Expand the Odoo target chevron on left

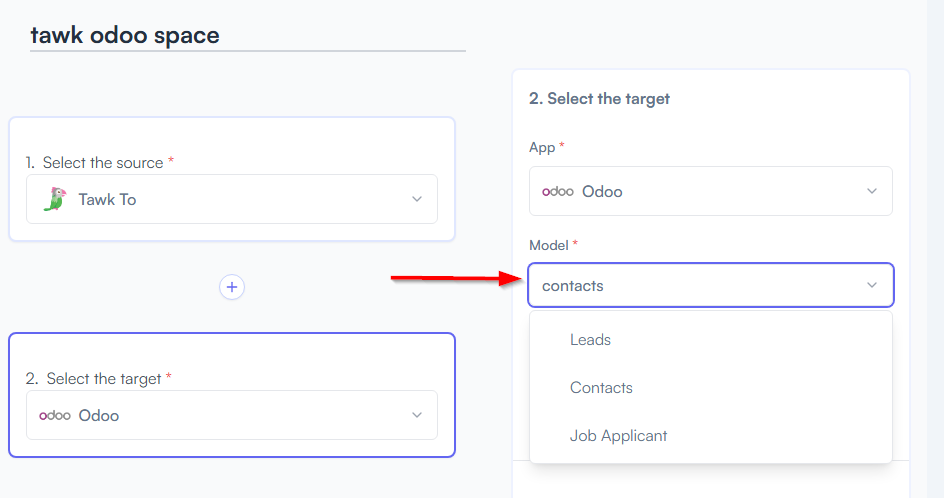[417, 415]
